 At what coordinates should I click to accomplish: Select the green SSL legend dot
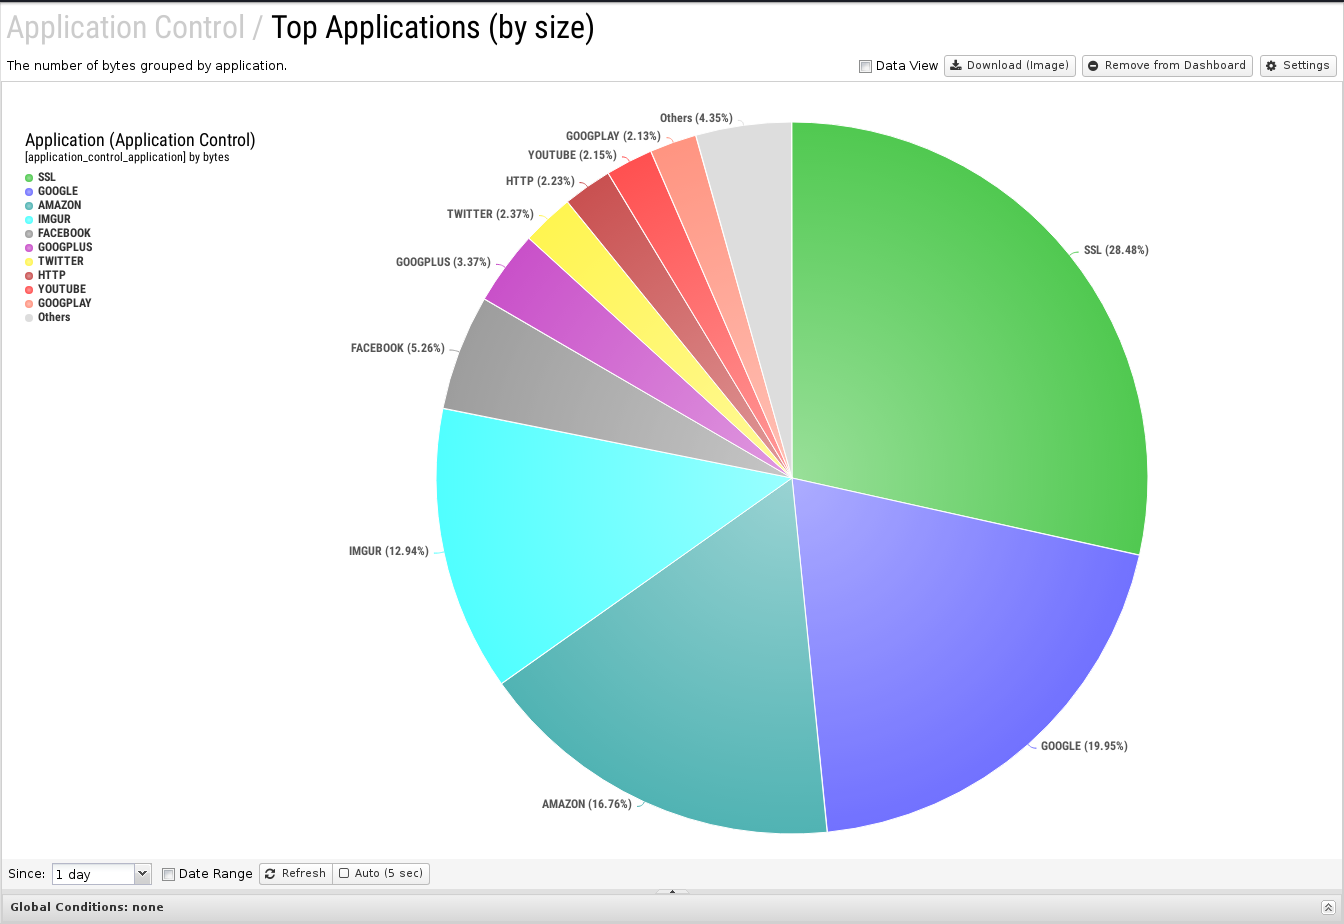29,177
